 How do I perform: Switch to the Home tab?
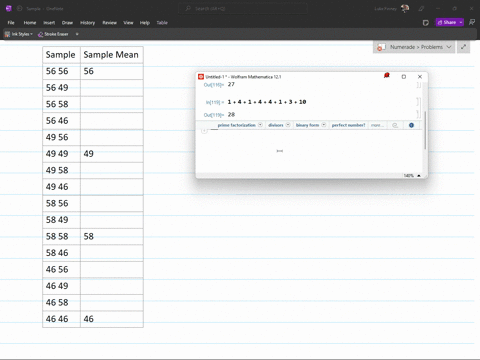(30, 23)
